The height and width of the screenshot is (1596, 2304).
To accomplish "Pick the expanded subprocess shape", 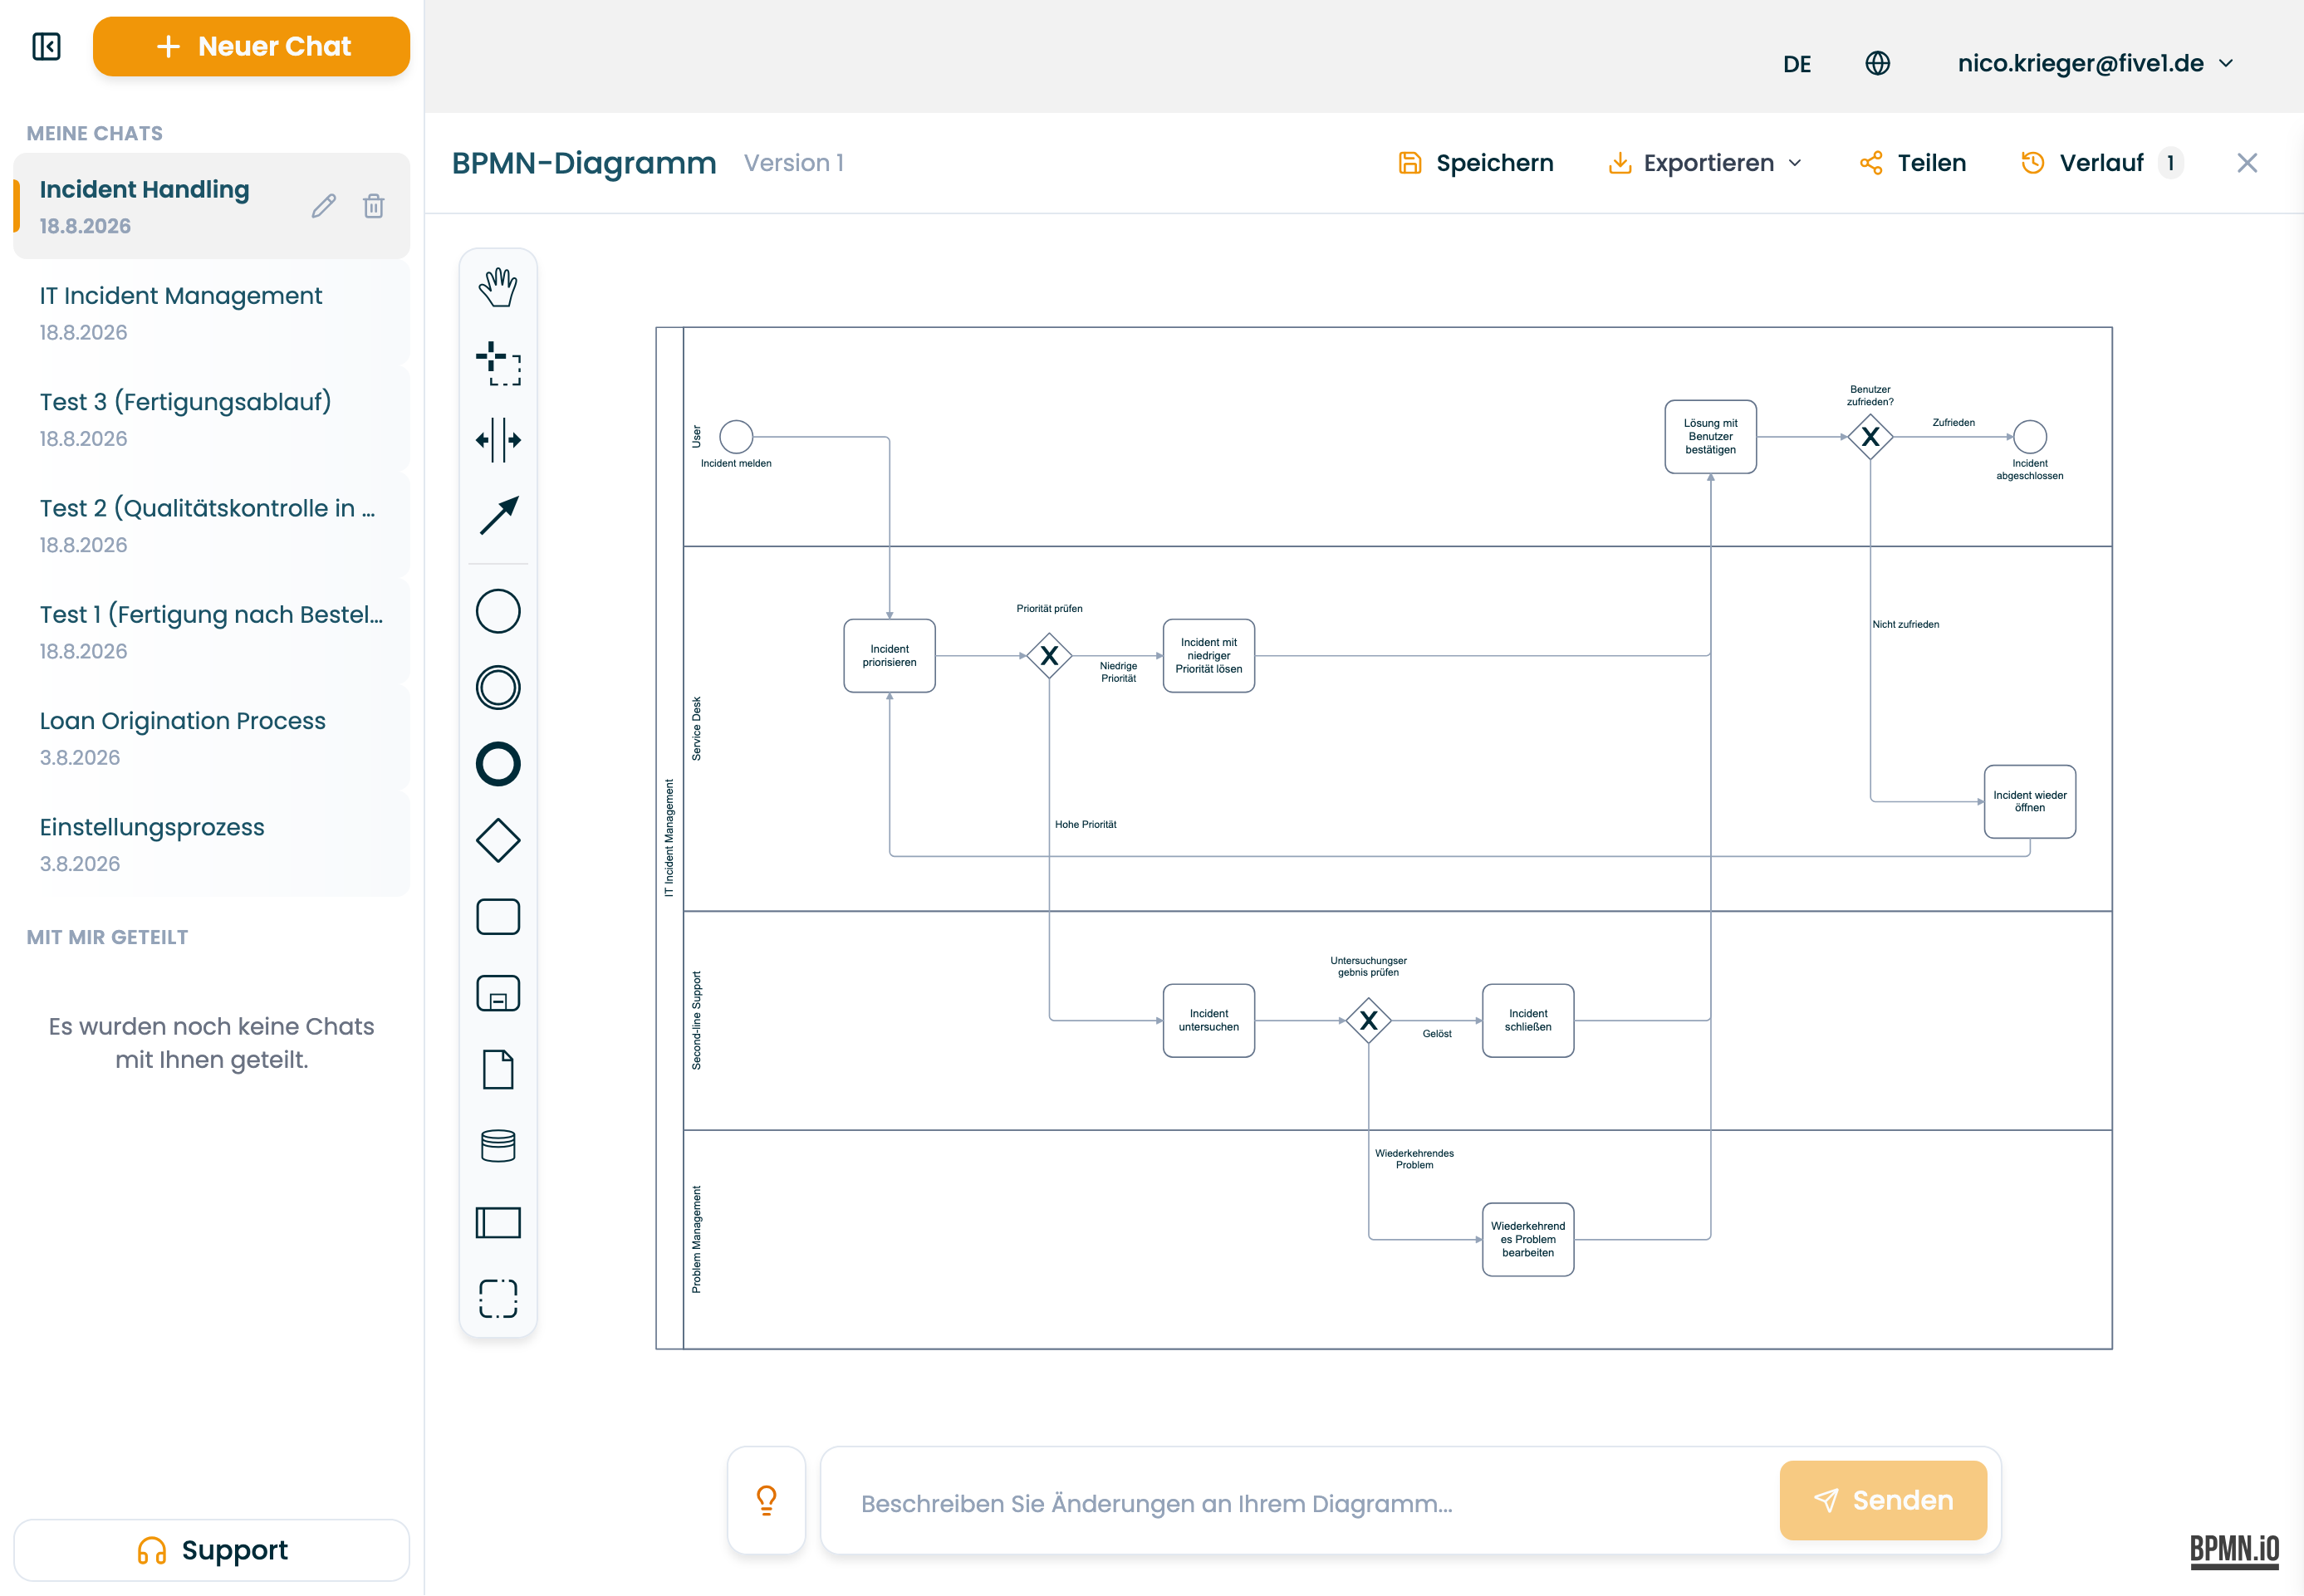I will pos(498,993).
